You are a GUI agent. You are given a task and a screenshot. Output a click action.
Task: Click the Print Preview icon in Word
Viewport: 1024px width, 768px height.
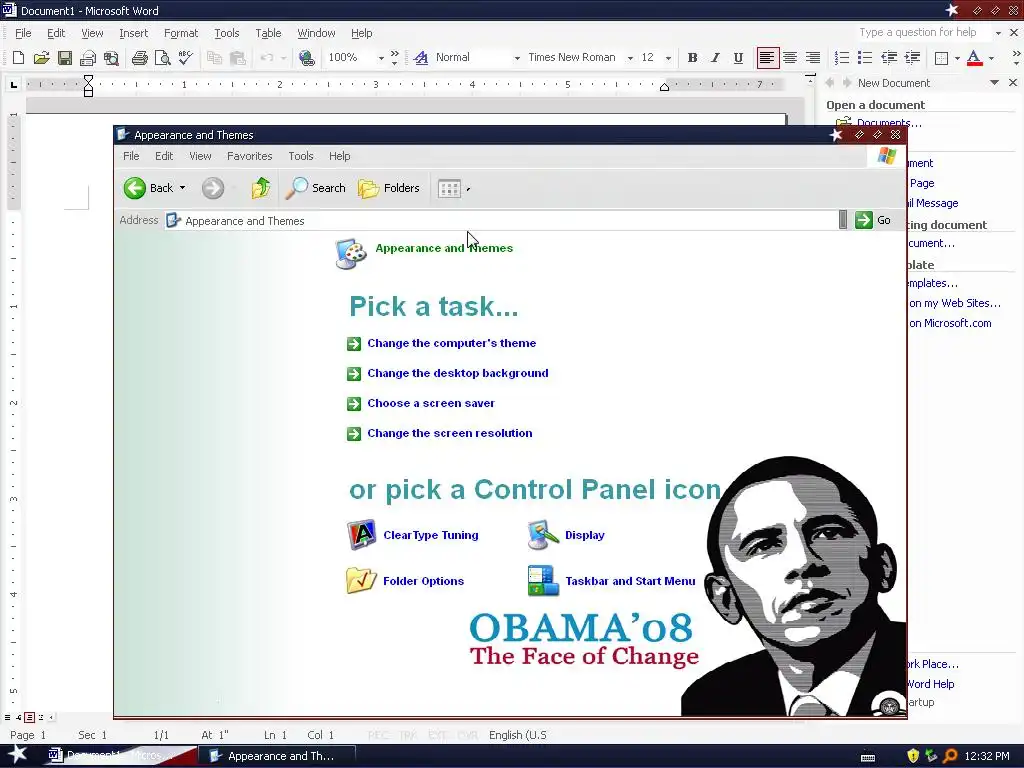point(163,58)
